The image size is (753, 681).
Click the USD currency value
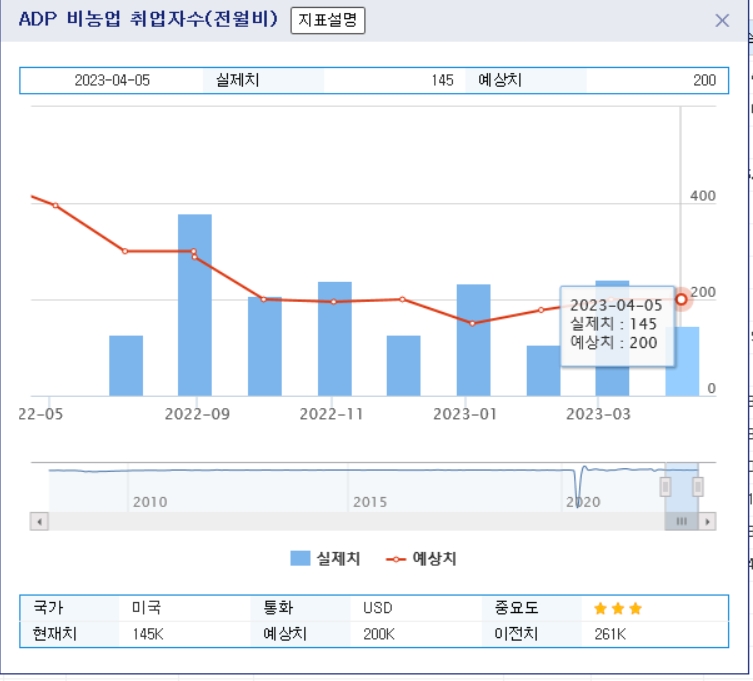pos(377,608)
